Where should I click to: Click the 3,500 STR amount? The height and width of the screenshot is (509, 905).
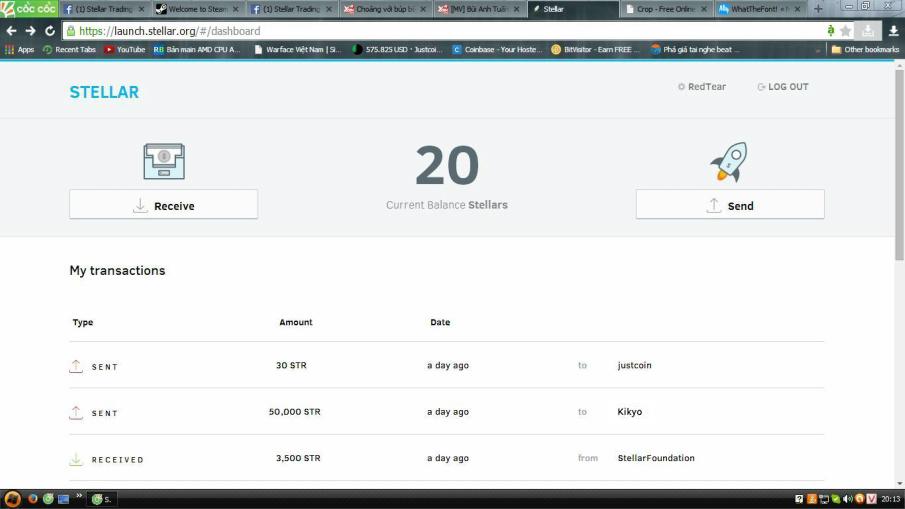coord(298,458)
